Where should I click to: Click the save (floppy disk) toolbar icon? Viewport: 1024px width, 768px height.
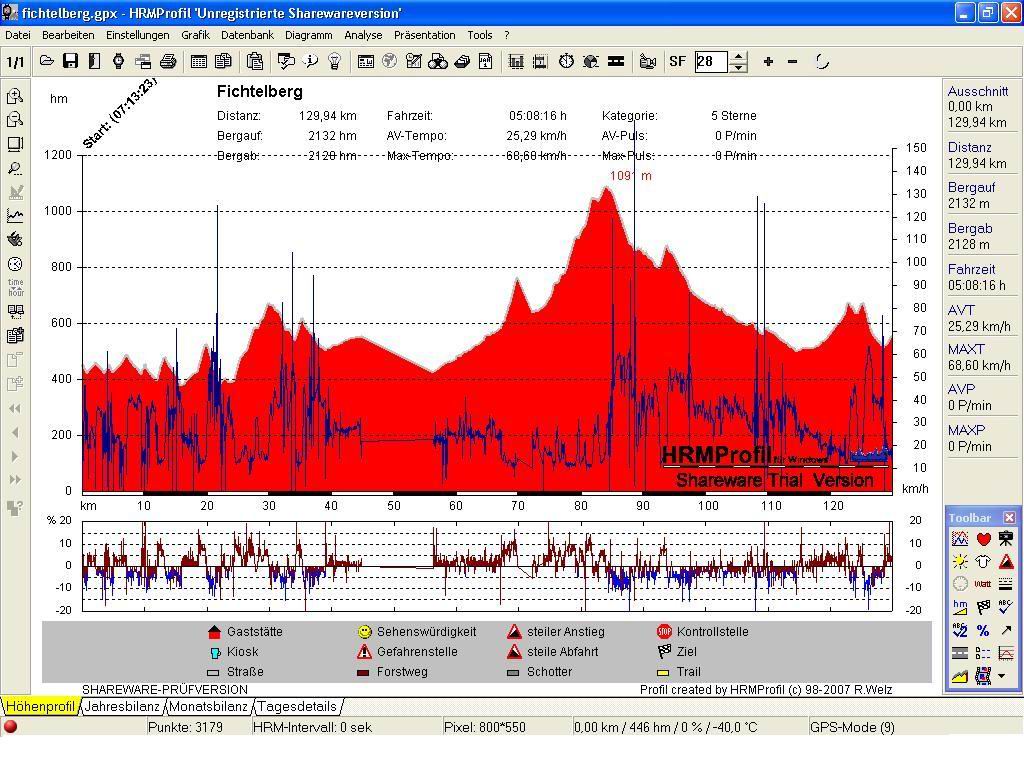pyautogui.click(x=70, y=61)
